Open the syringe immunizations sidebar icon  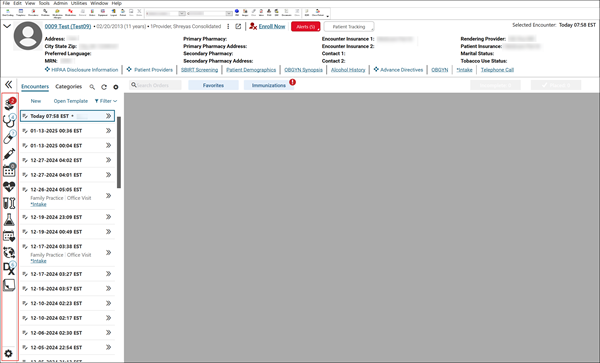9,154
